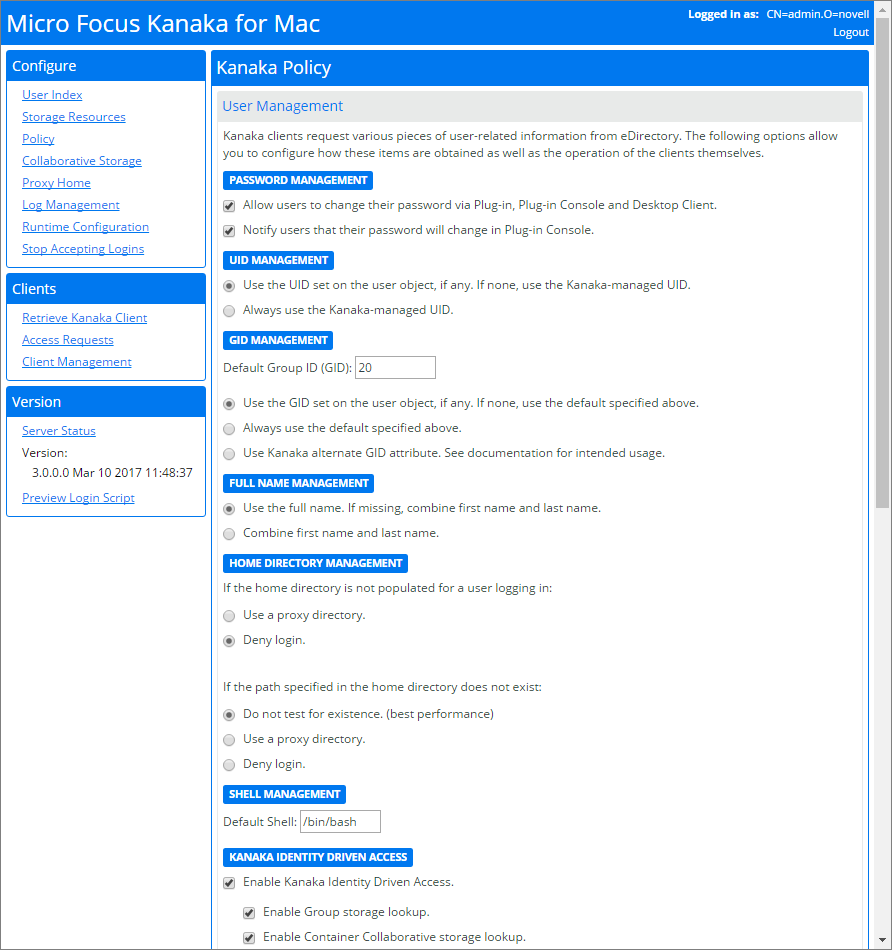Select proxy directory when path does not exist

229,740
